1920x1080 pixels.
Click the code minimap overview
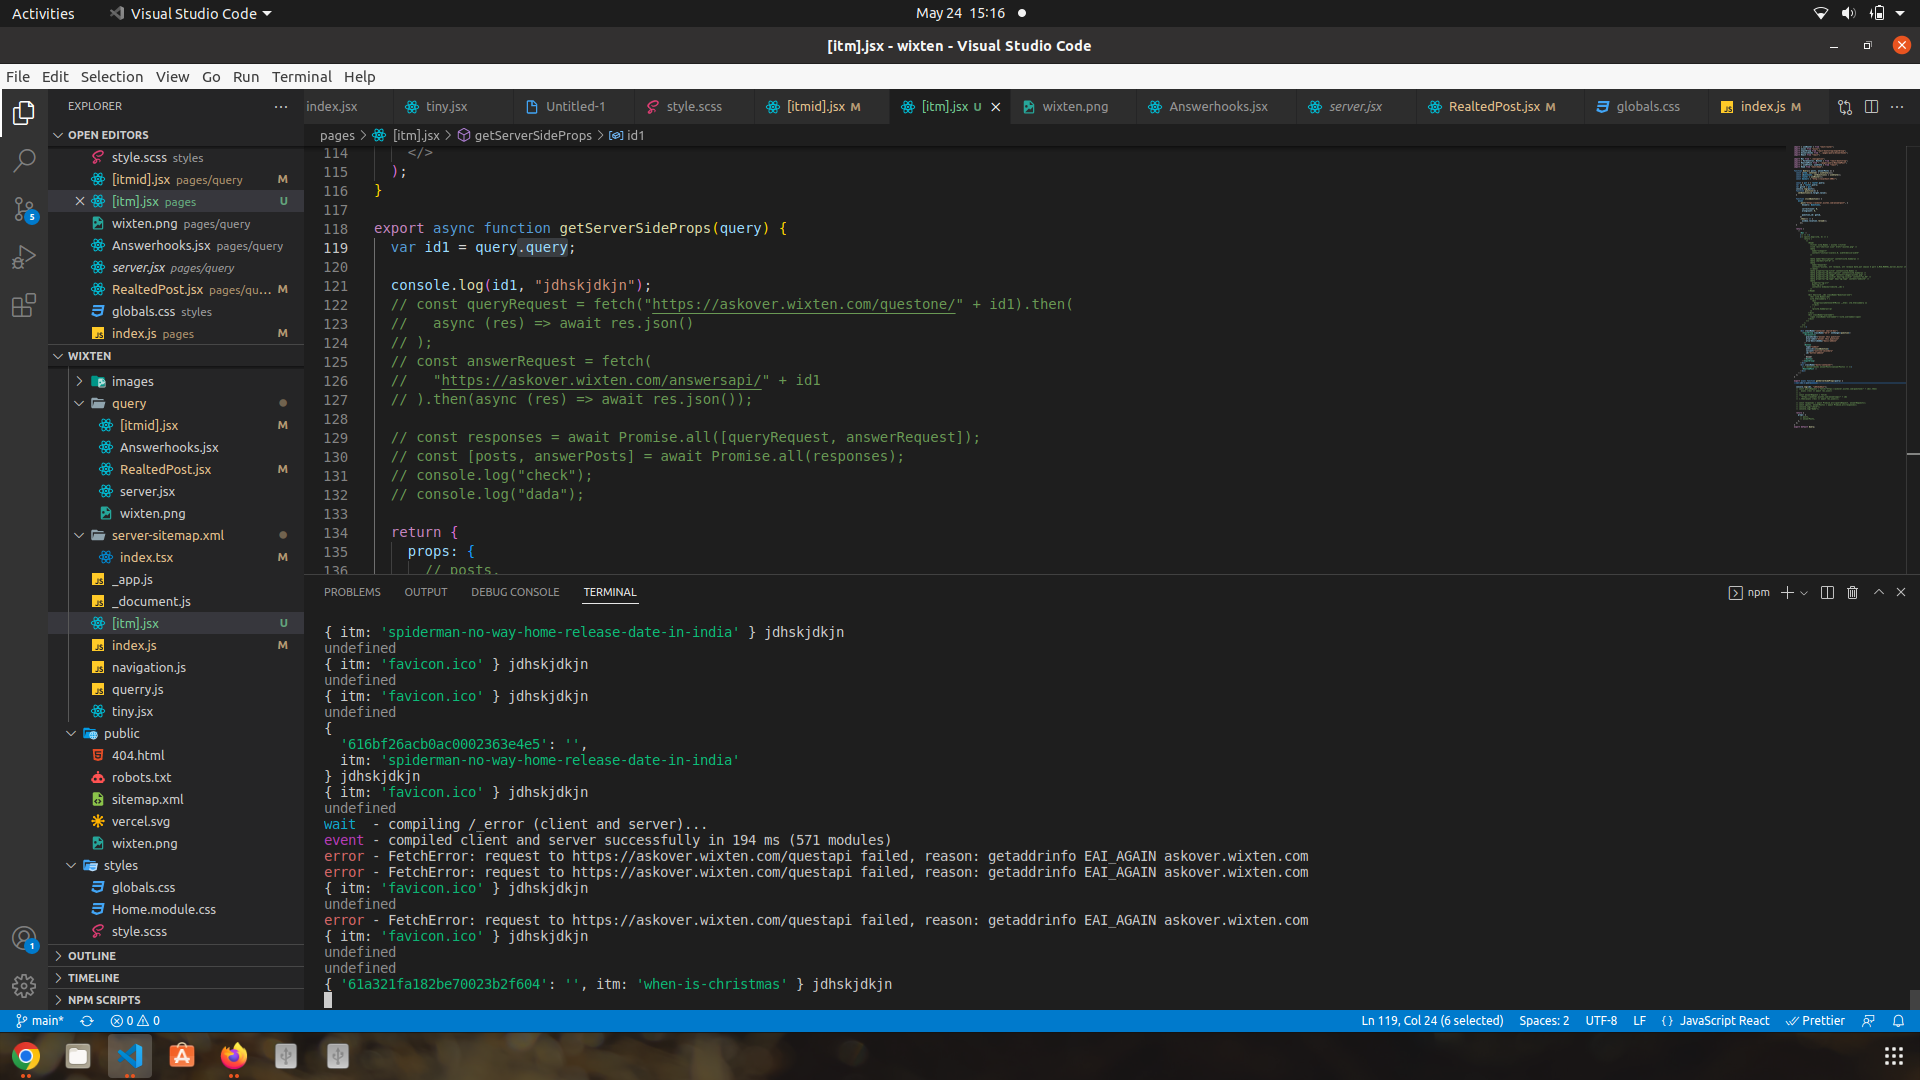[1847, 288]
